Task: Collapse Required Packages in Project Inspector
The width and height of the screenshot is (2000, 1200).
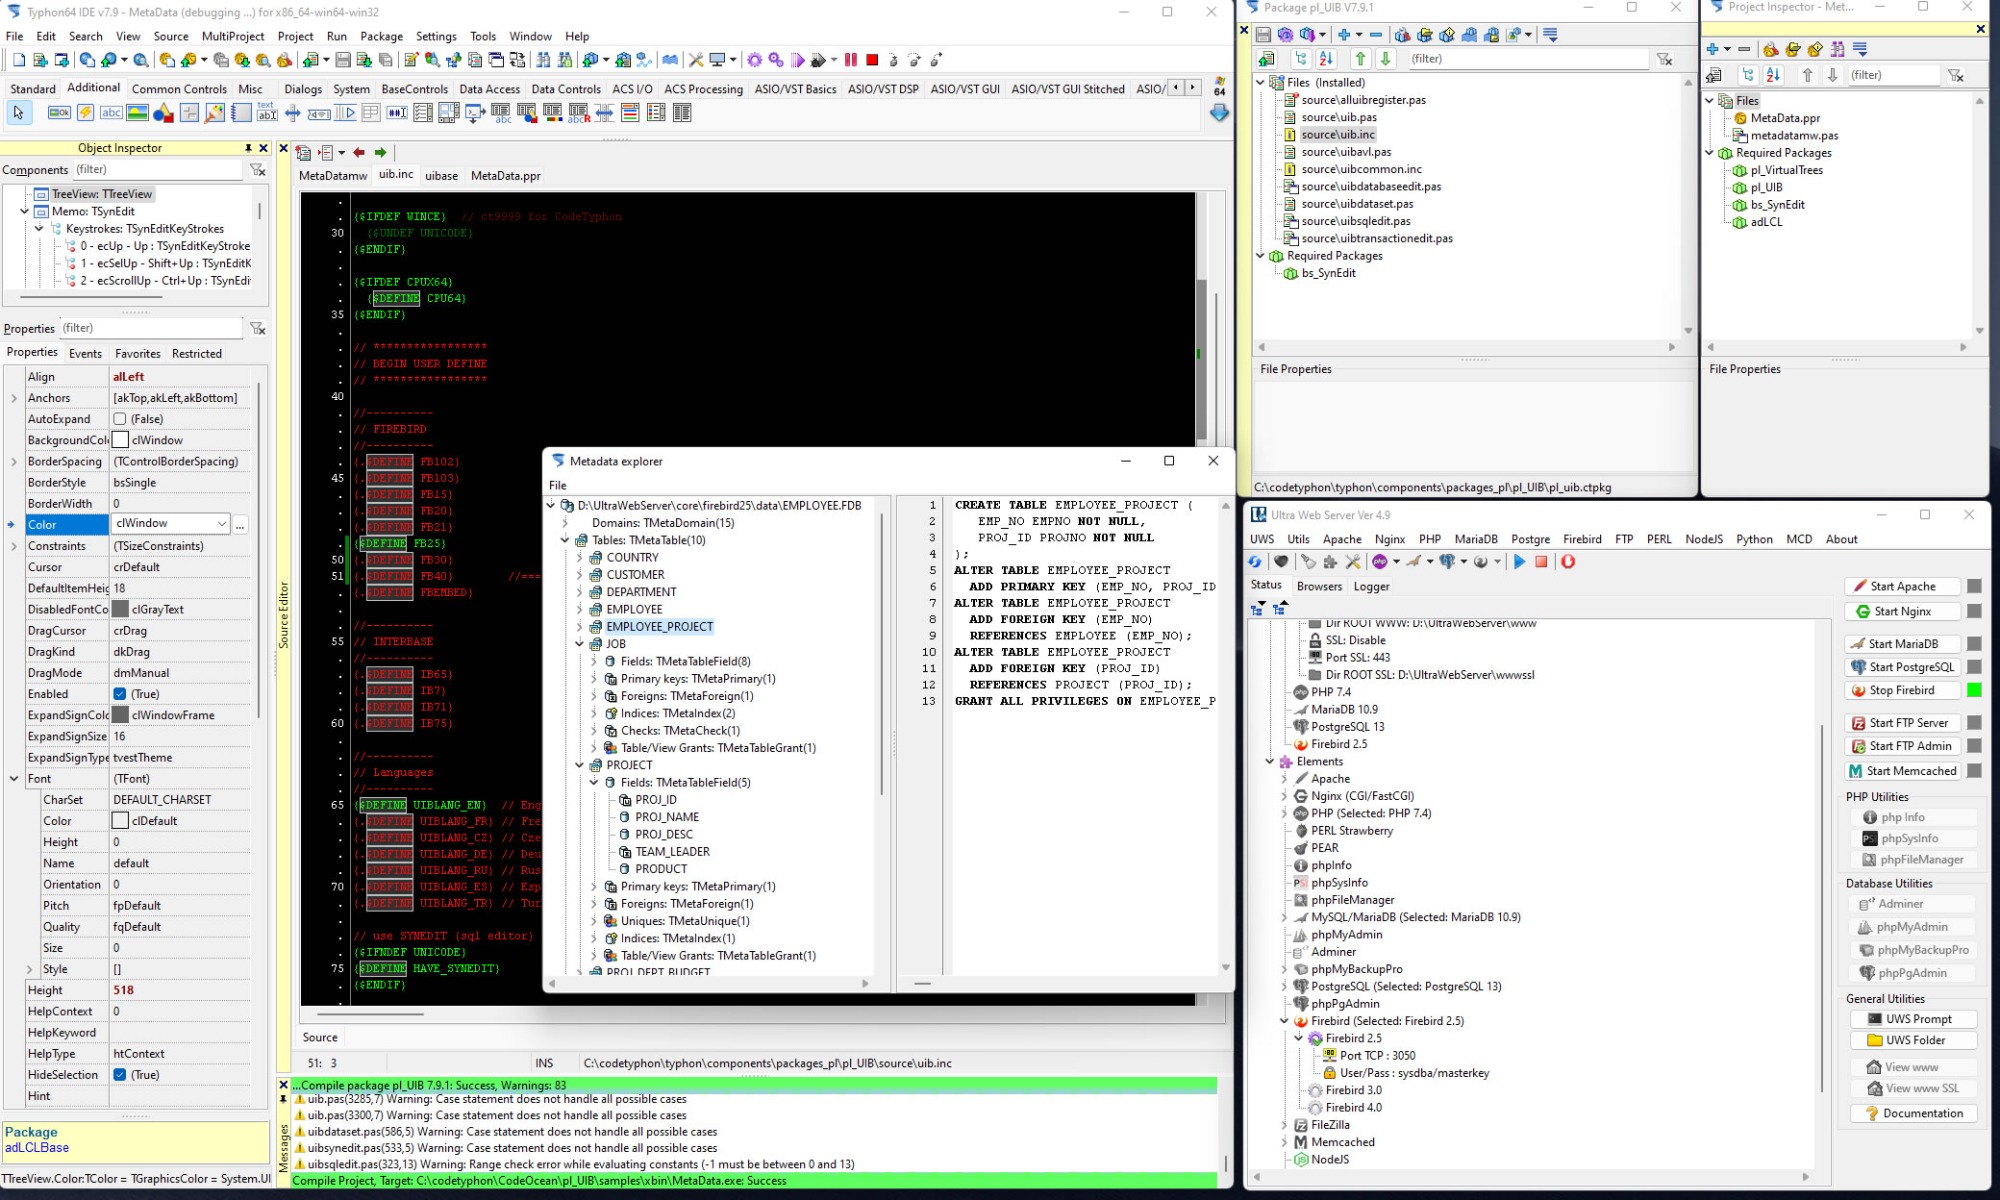Action: pos(1709,153)
